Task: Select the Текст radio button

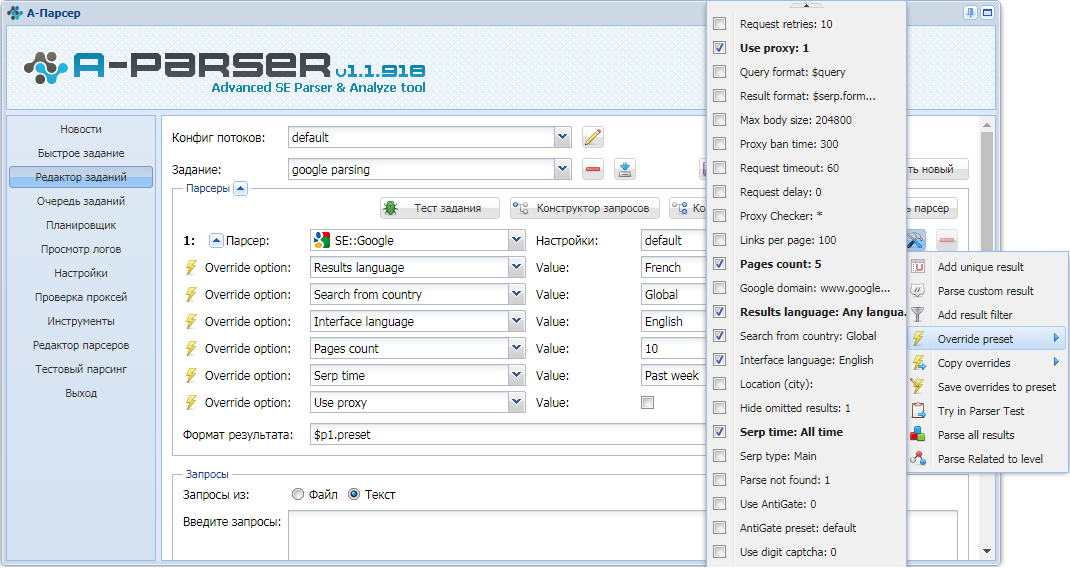Action: point(353,494)
